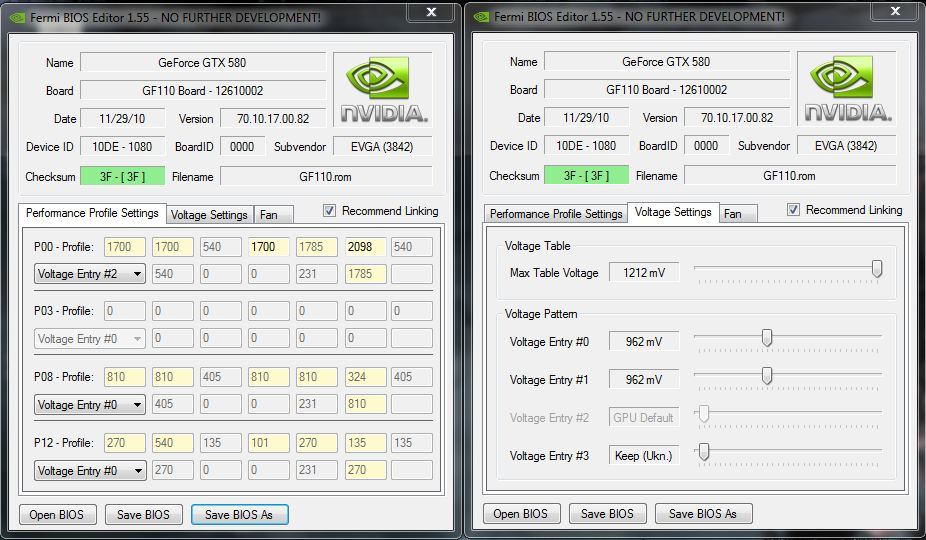This screenshot has height=540, width=926.
Task: Click the Voltage Entry #0 slider handle
Action: 767,337
